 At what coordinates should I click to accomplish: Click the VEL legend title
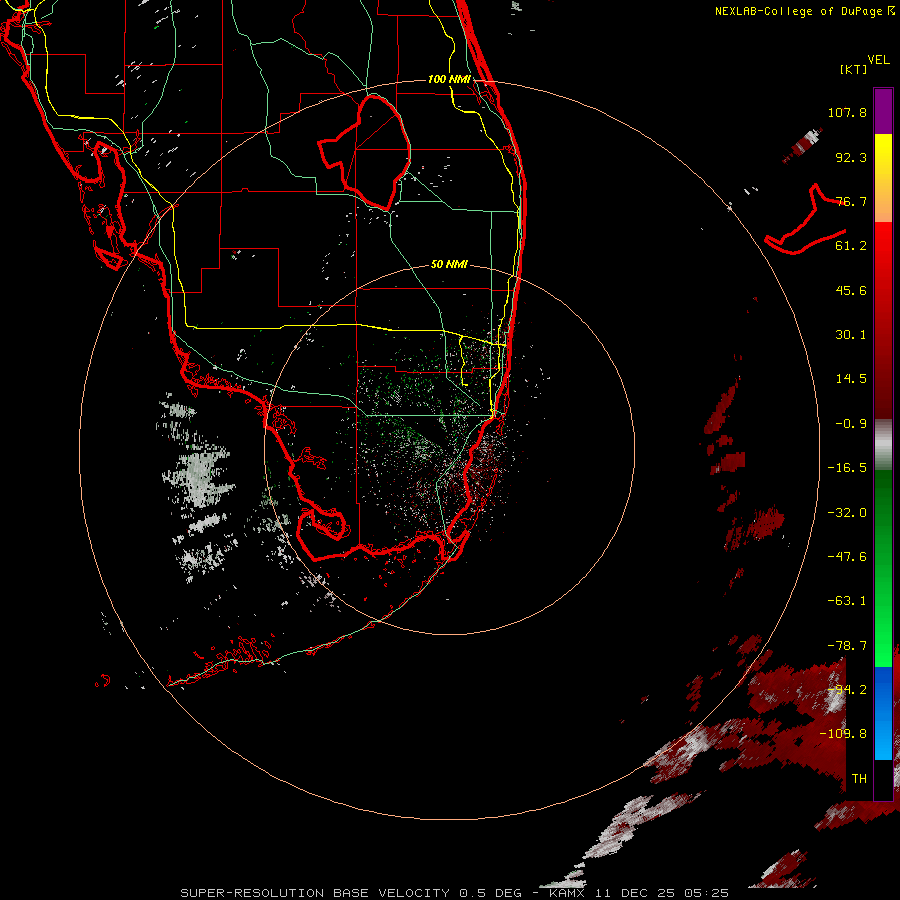pos(879,60)
